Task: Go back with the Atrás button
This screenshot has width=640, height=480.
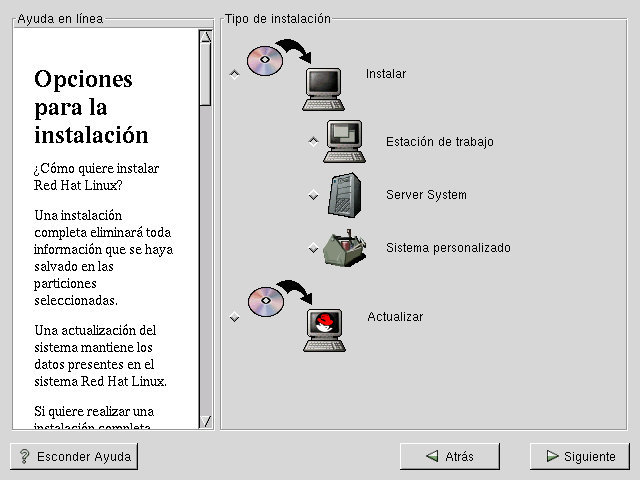Action: point(449,456)
